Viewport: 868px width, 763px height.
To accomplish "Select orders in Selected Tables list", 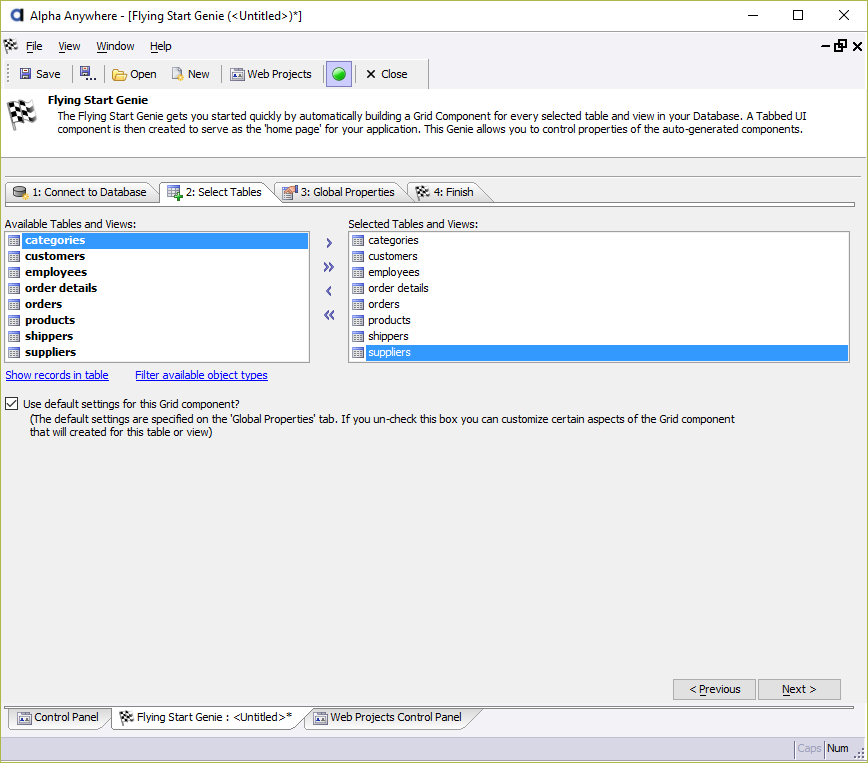I will (599, 305).
